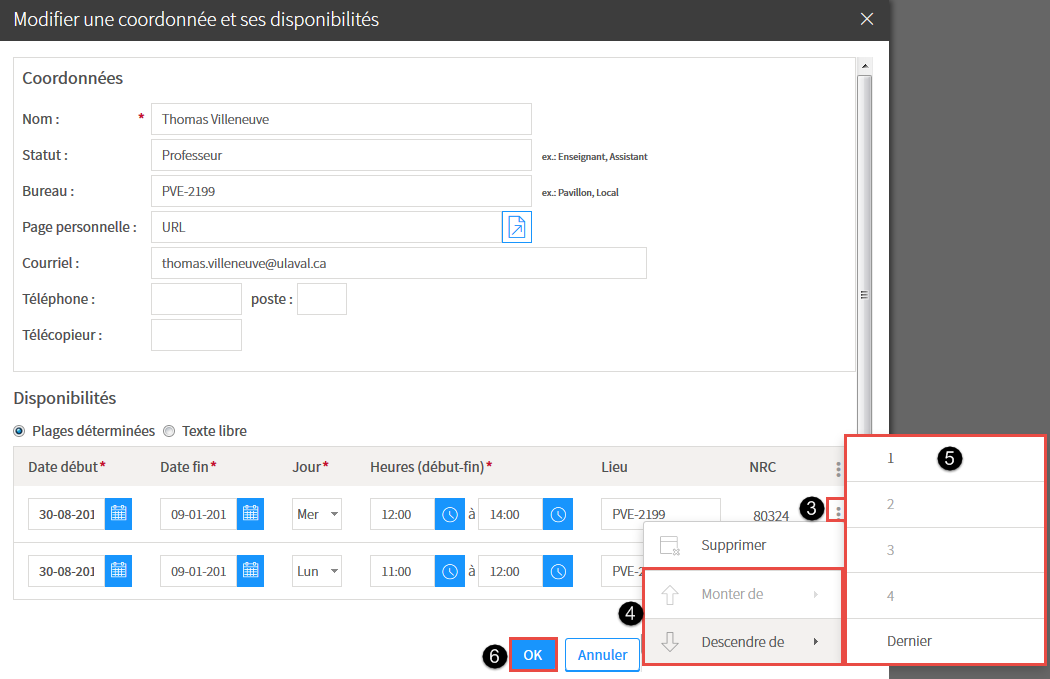The width and height of the screenshot is (1050, 679).
Task: Open end date calendar in Mer row
Action: point(250,514)
